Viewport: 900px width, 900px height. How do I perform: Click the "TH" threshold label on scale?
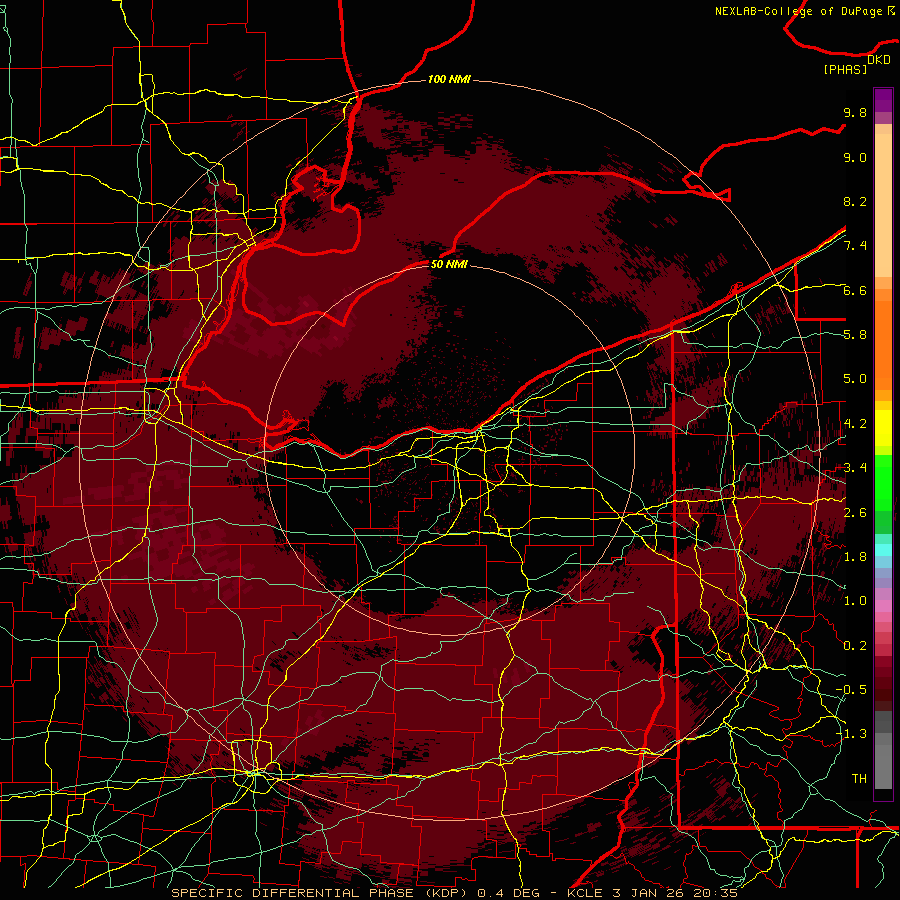pyautogui.click(x=859, y=778)
